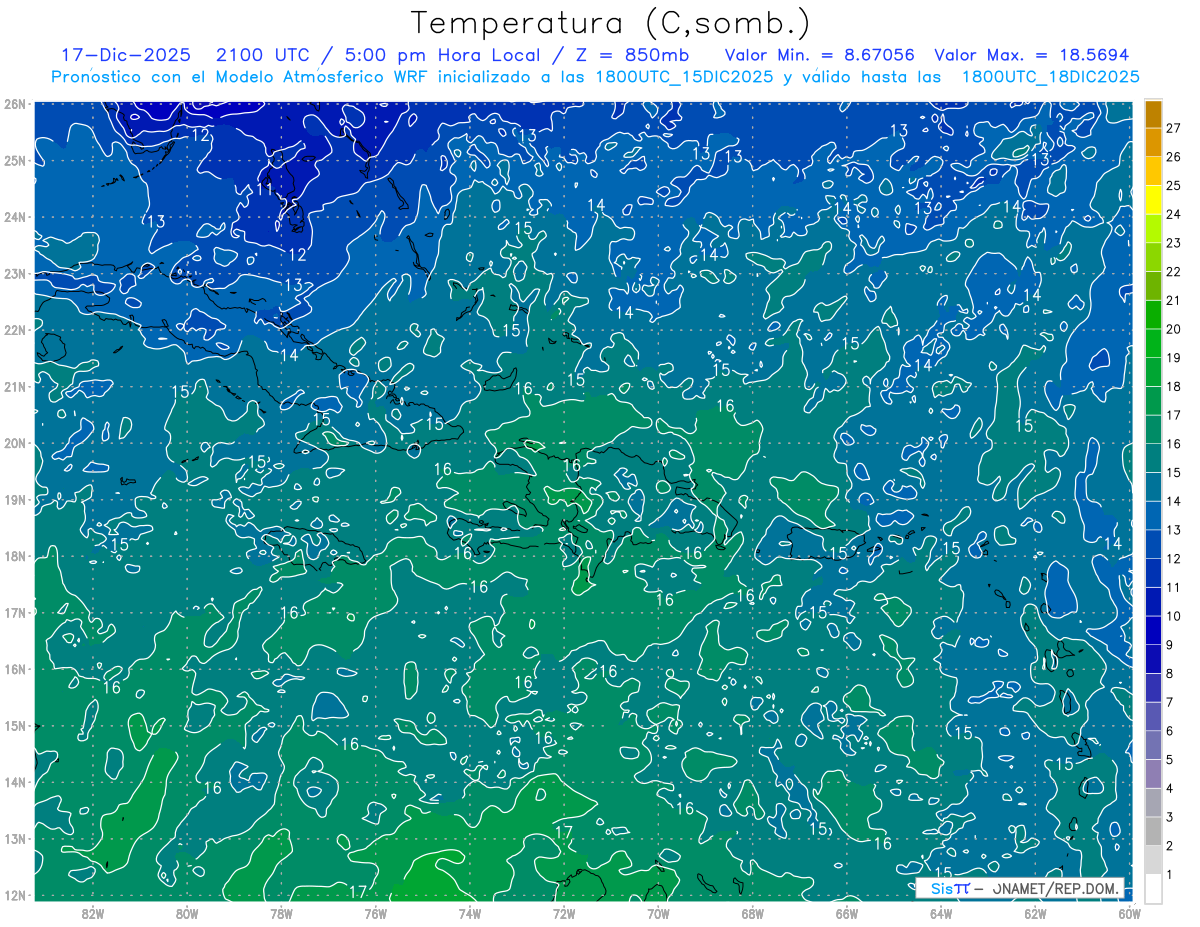1200x927 pixels.
Task: Click the "76W" longitude axis label
Action: (375, 913)
